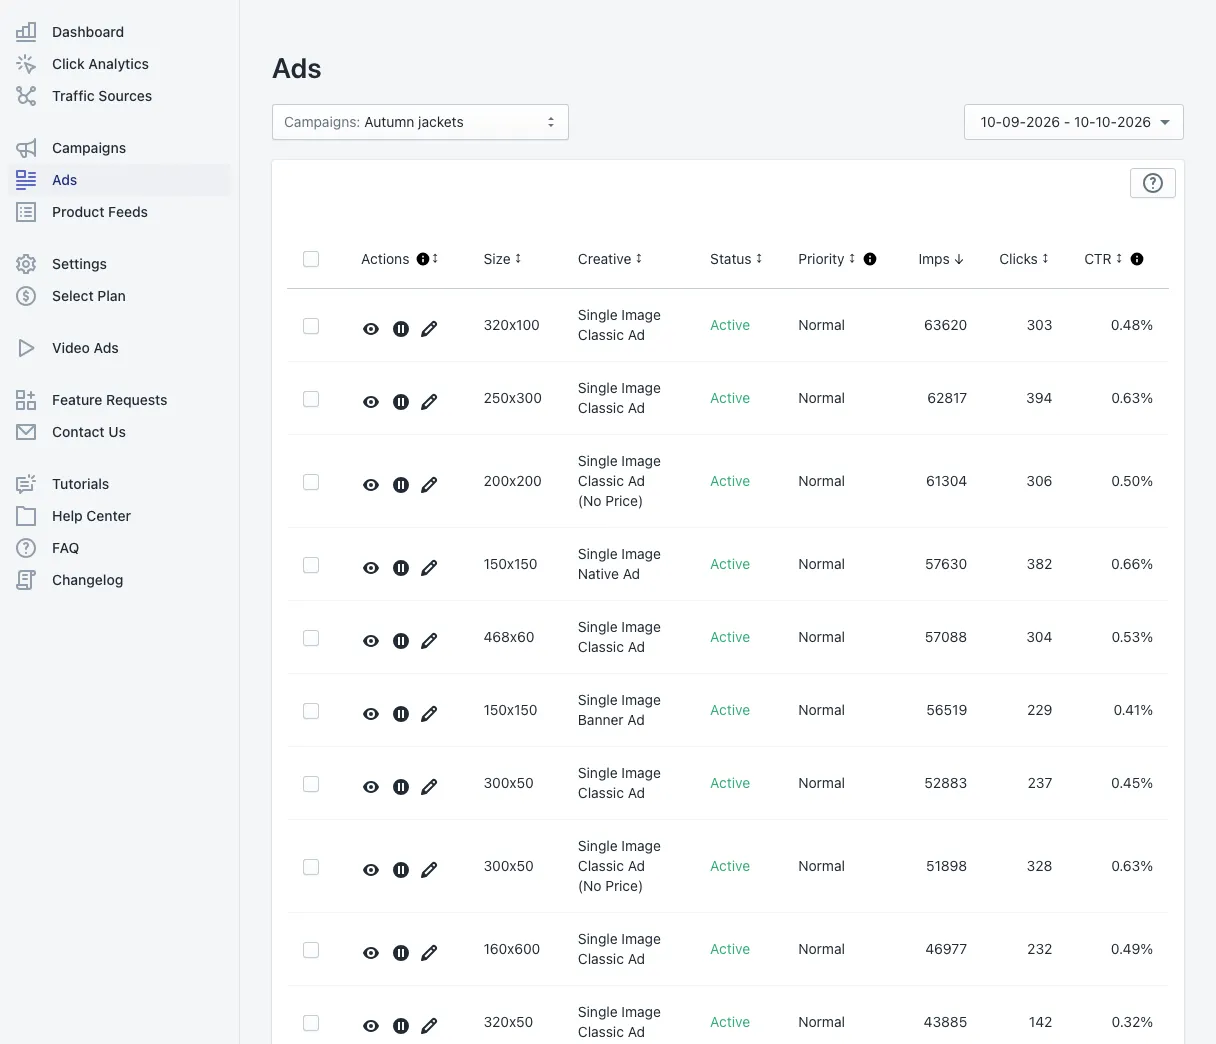Edit the 250x300 ad
1216x1044 pixels.
(429, 402)
